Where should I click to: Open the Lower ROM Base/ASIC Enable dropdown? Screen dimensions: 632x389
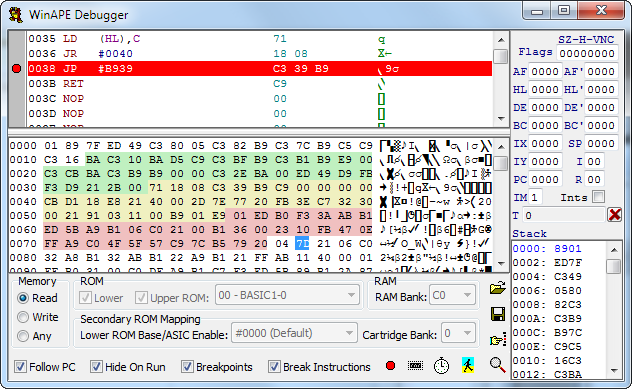[294, 333]
